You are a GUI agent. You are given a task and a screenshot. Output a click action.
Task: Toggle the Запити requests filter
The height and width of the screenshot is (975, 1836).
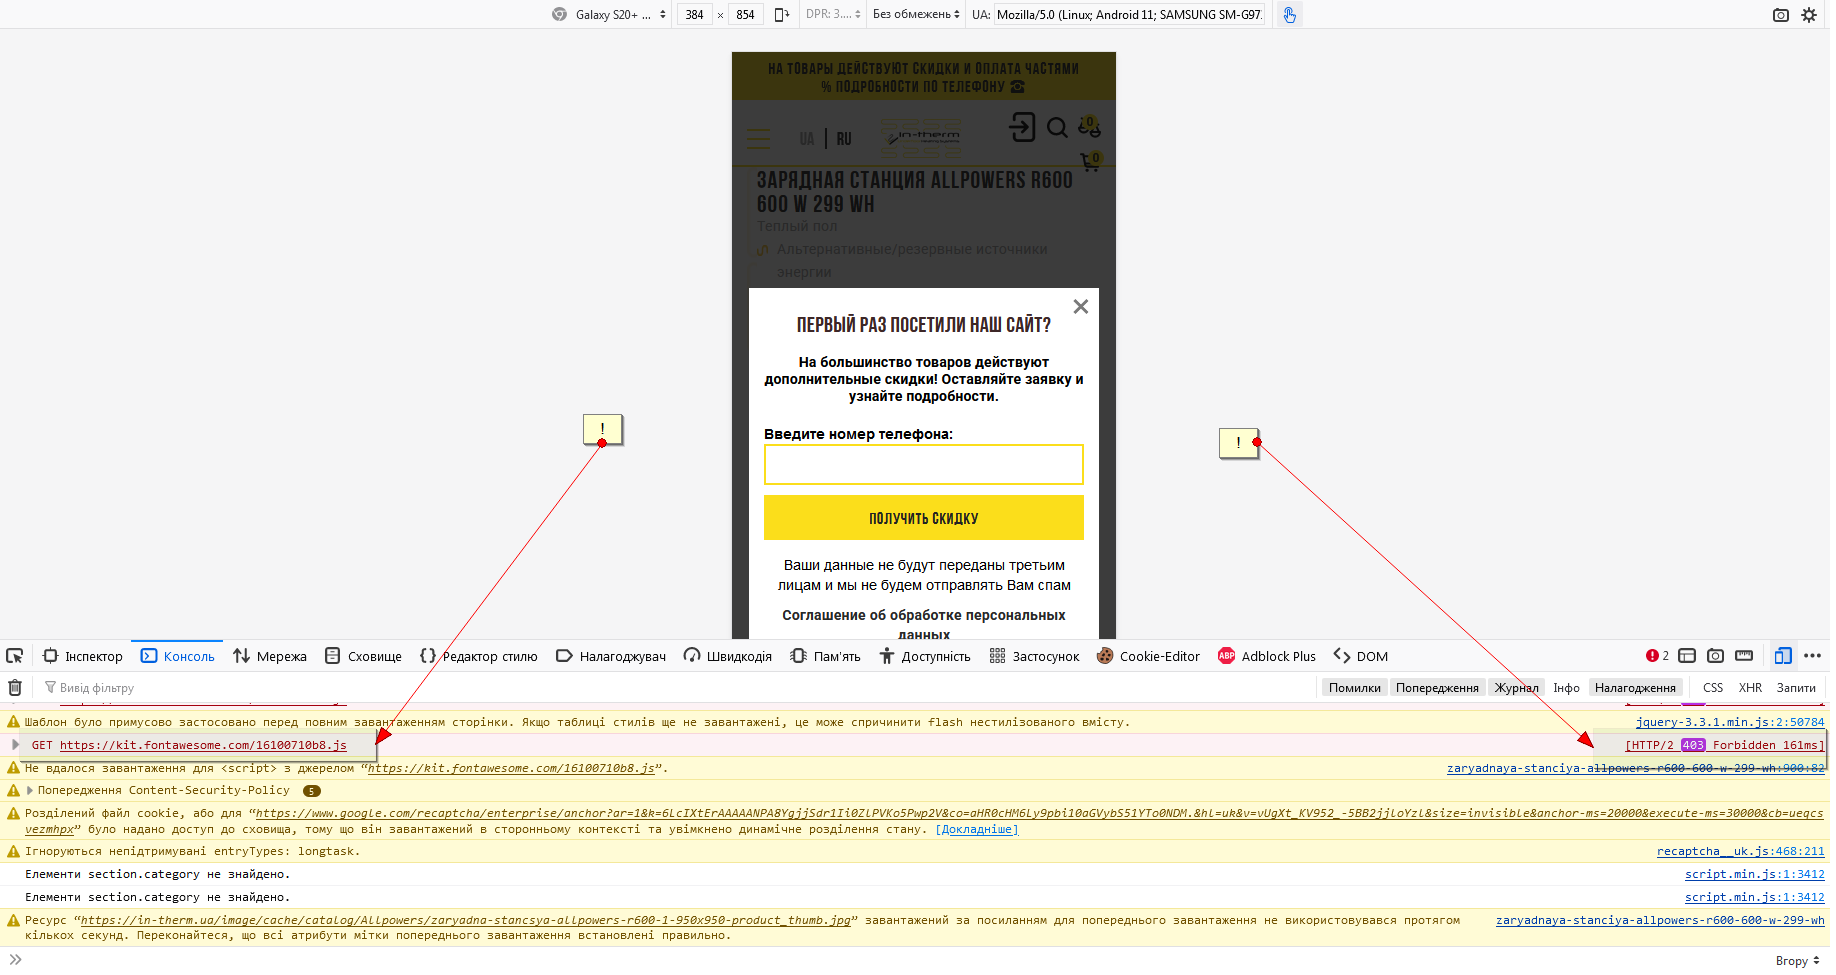[x=1796, y=687]
